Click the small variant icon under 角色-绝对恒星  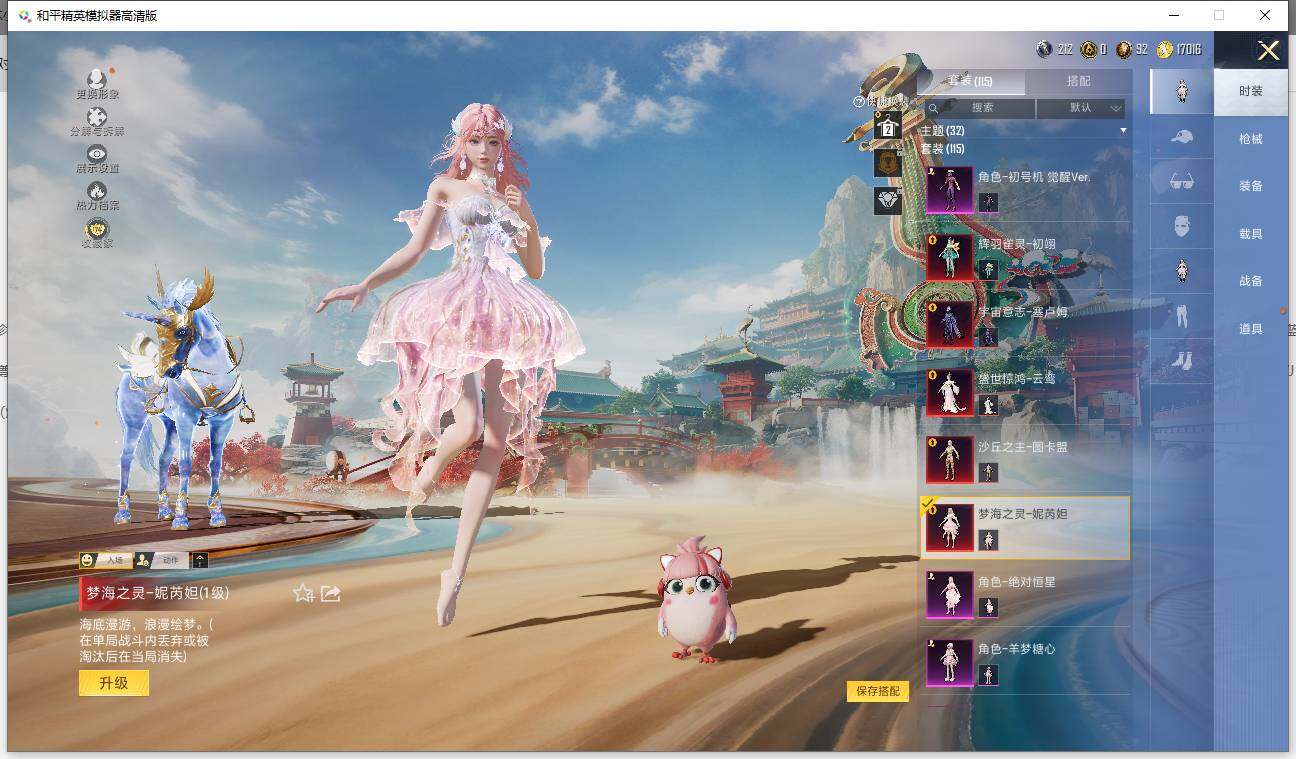(988, 607)
